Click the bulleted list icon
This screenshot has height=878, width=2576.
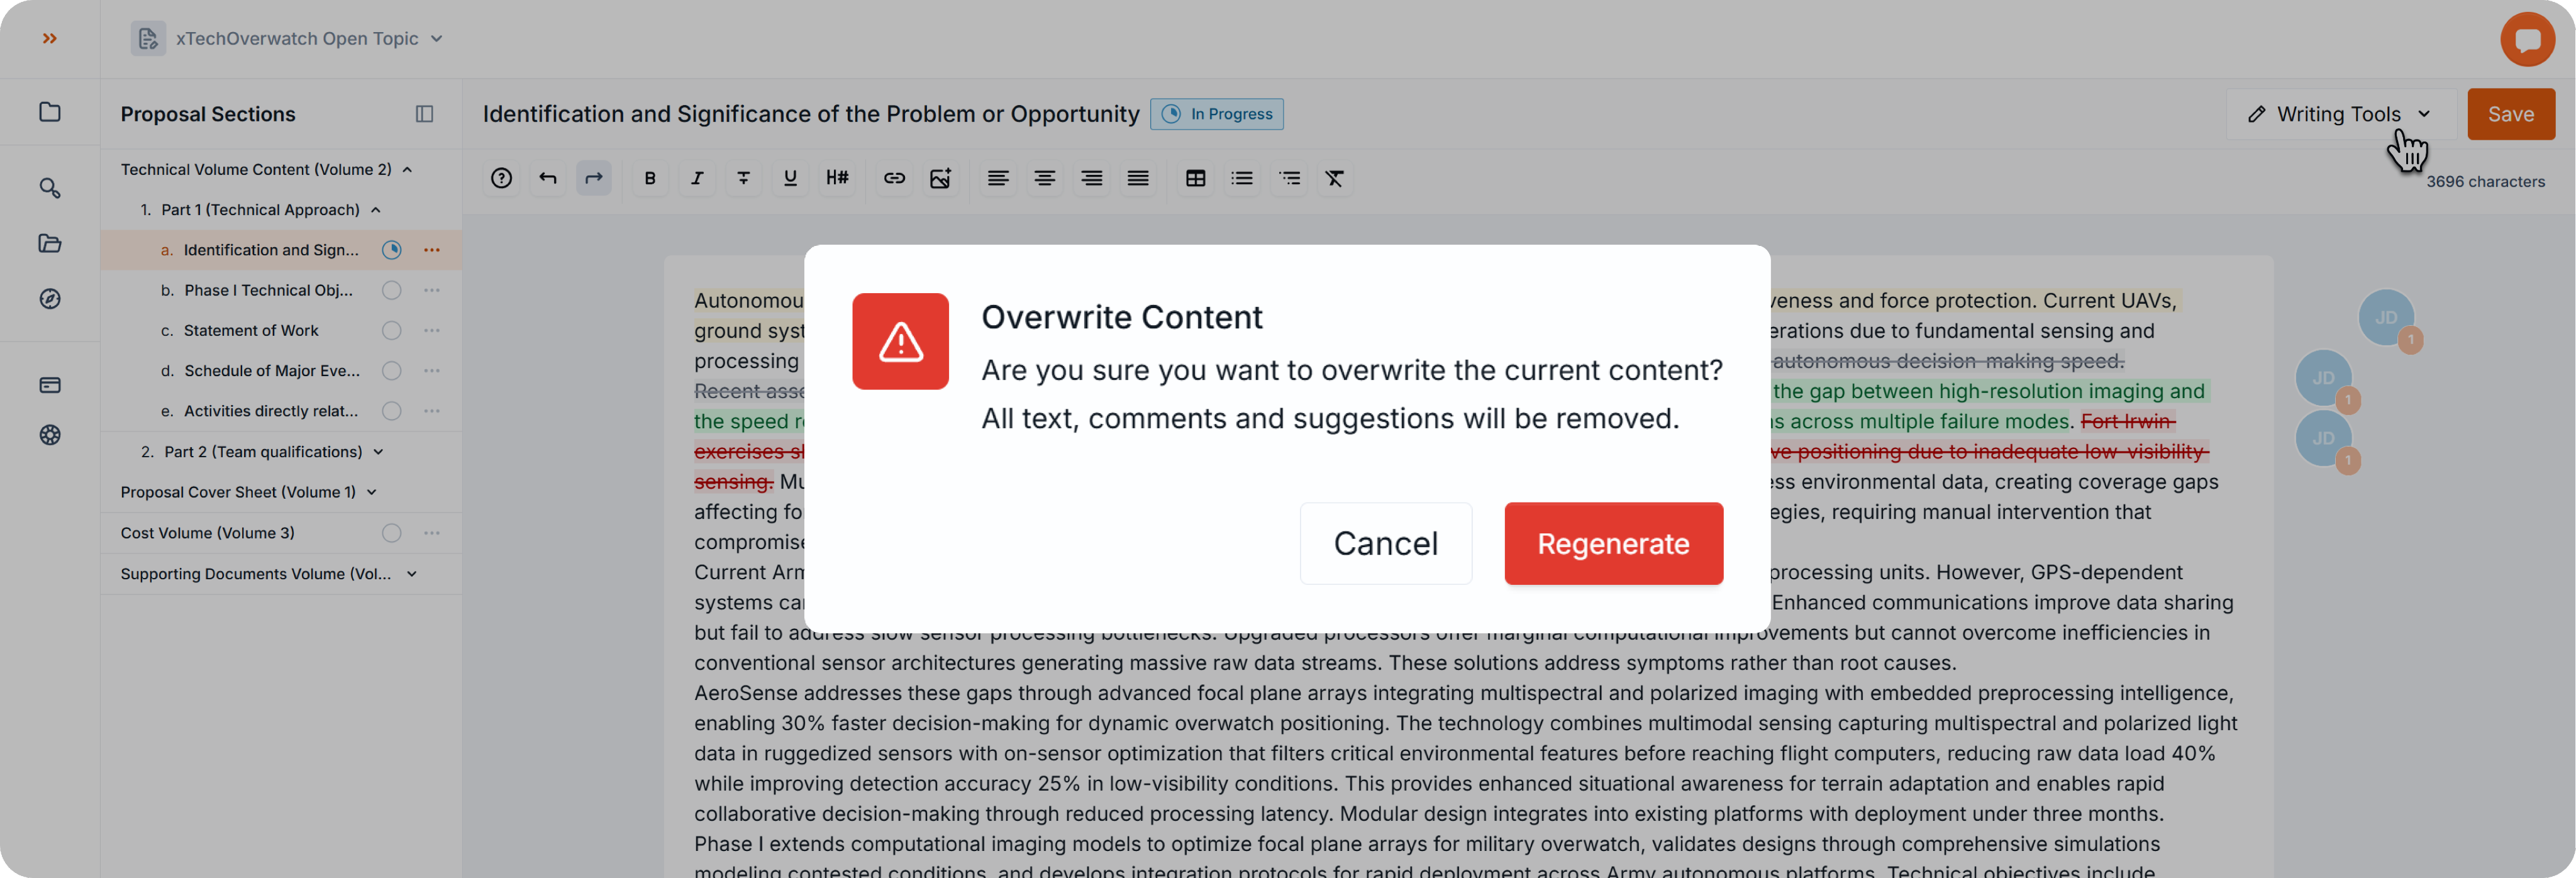tap(1242, 178)
